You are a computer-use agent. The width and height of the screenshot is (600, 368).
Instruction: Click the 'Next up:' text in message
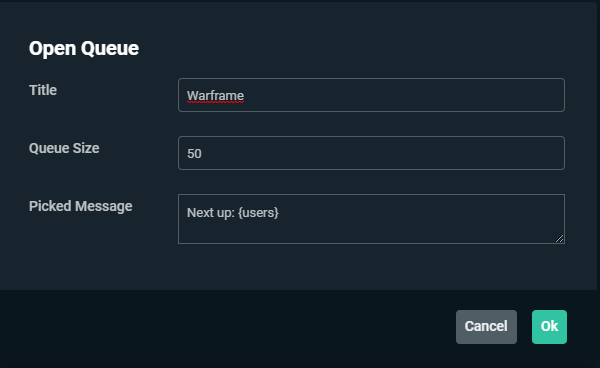point(210,212)
